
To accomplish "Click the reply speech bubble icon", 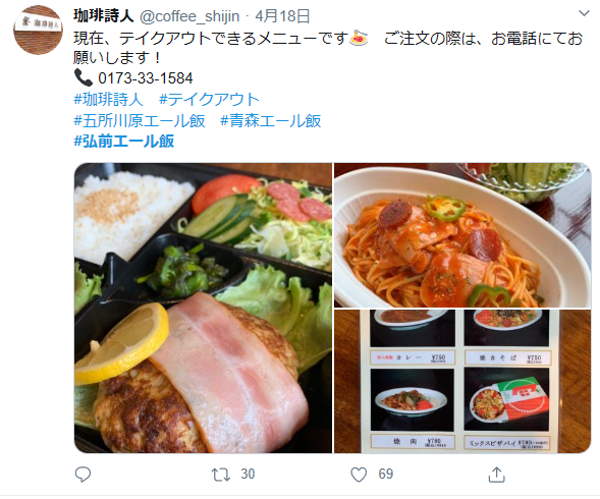I will [83, 475].
